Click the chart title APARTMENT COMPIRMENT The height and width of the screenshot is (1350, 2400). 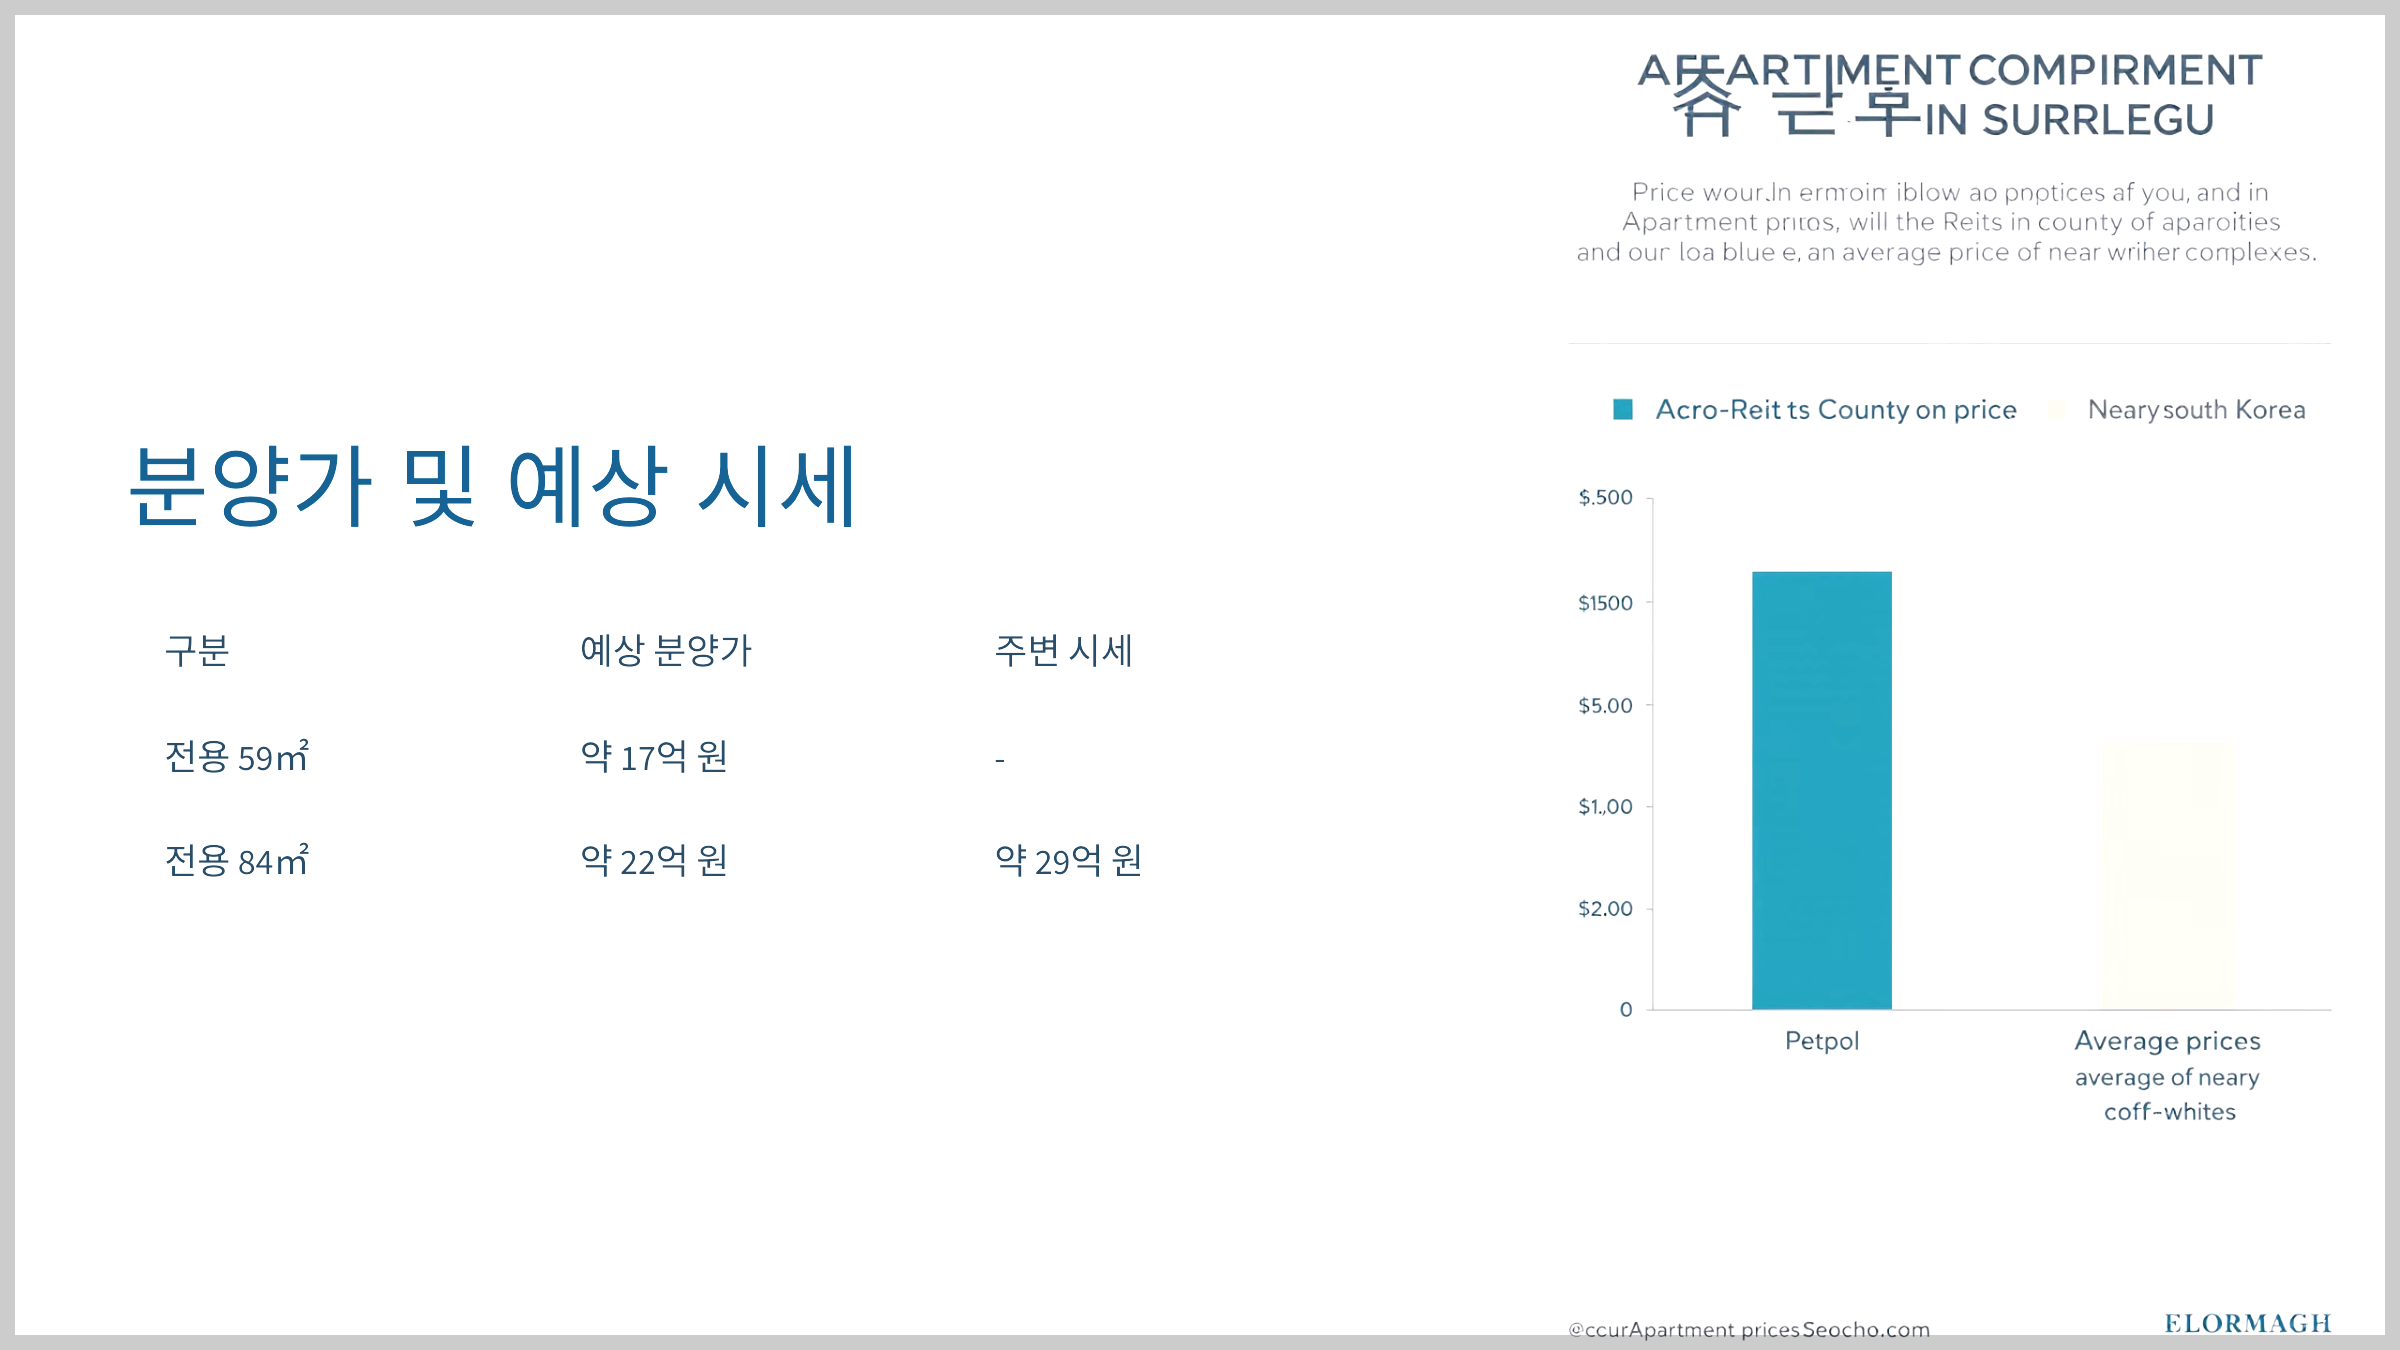coord(1950,72)
